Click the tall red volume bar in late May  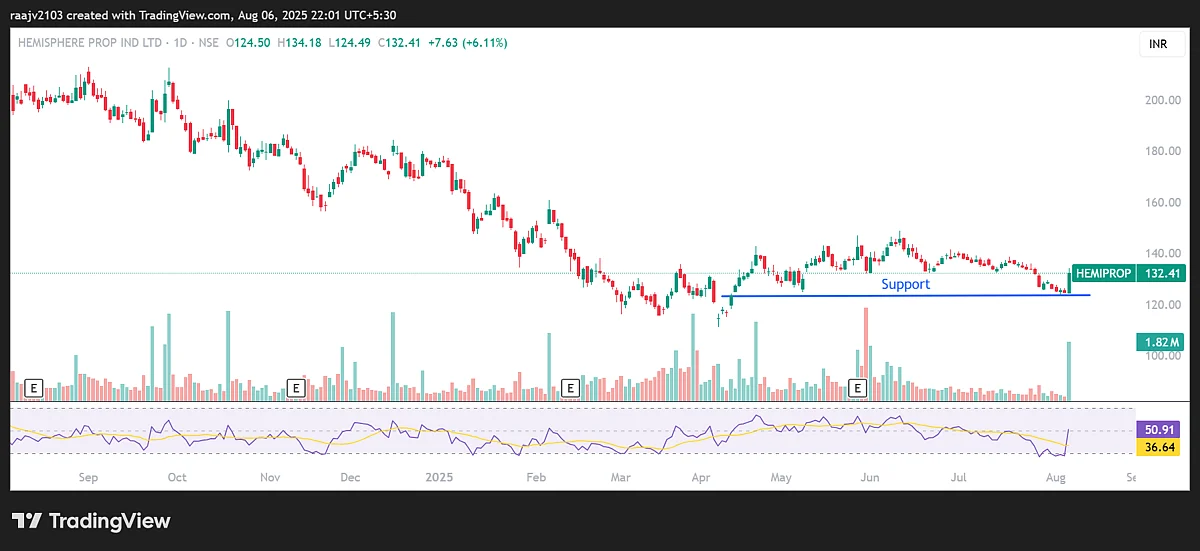tap(865, 354)
